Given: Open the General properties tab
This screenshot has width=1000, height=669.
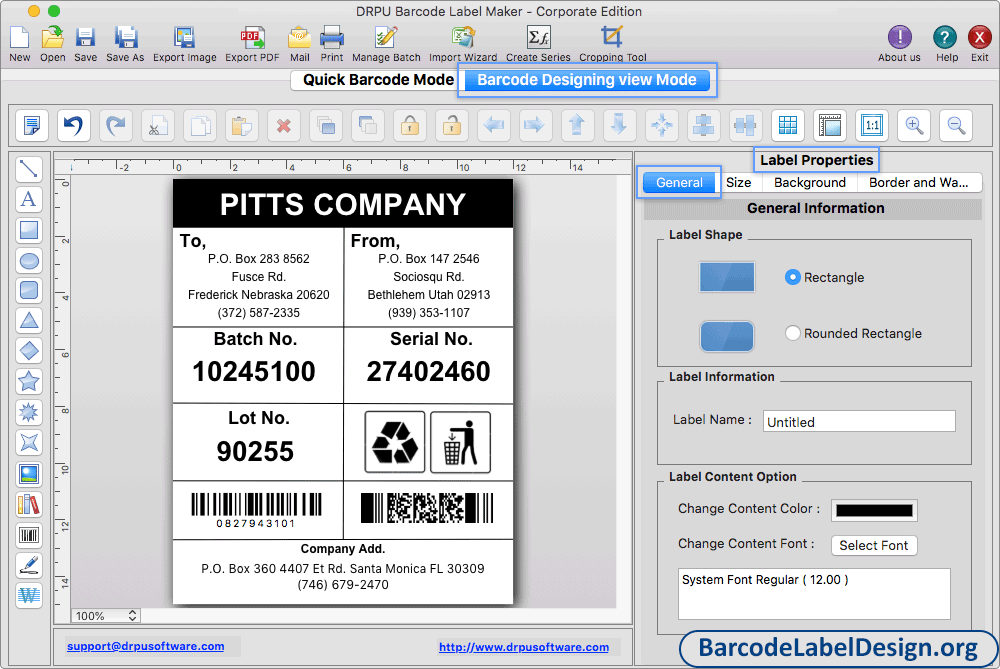Looking at the screenshot, I should click(x=679, y=182).
